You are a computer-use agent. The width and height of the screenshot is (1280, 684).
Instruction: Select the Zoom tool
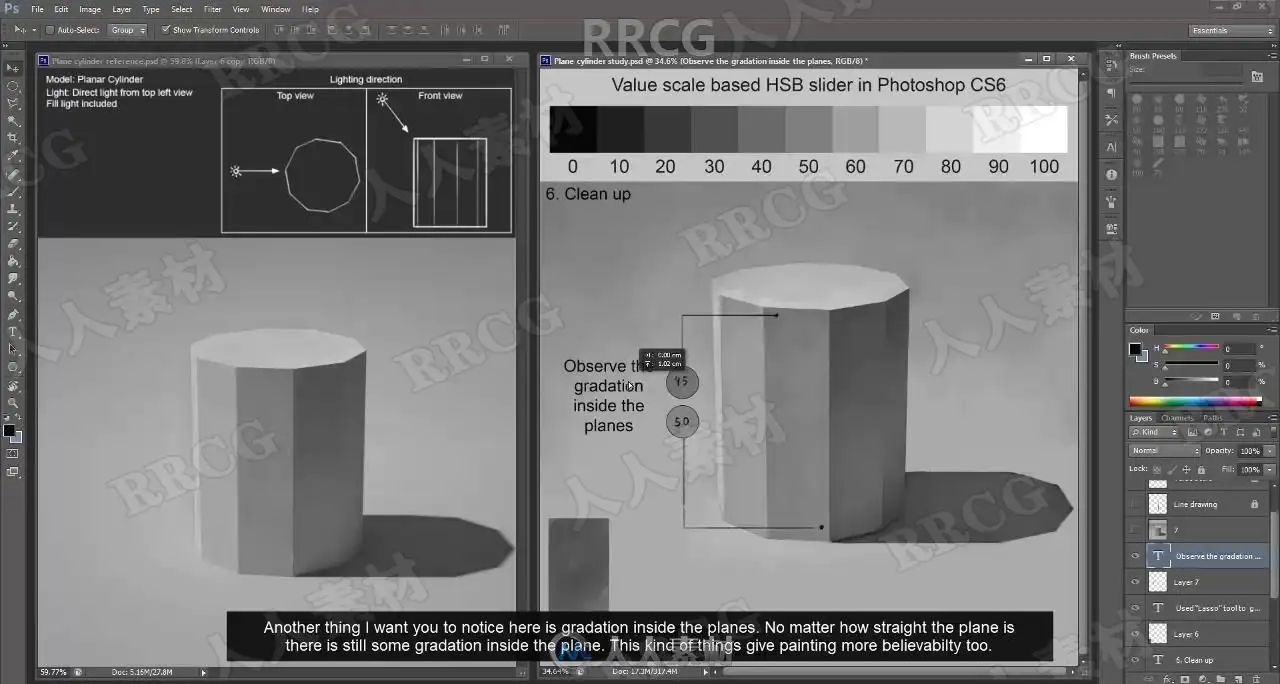pos(13,403)
